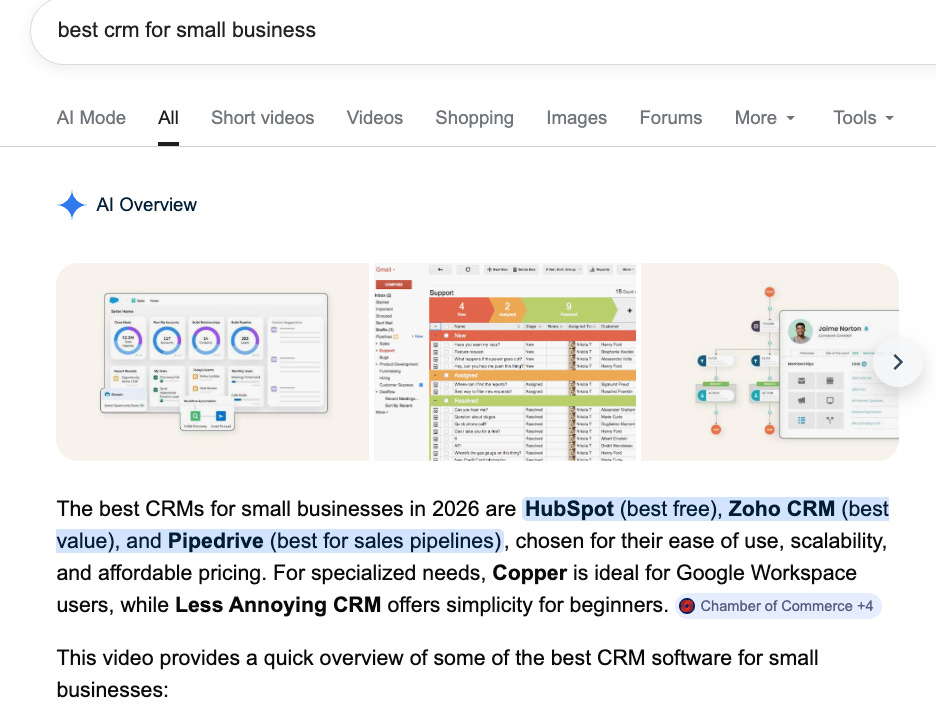The image size is (936, 716).
Task: Open the Videos tab
Action: coord(375,118)
